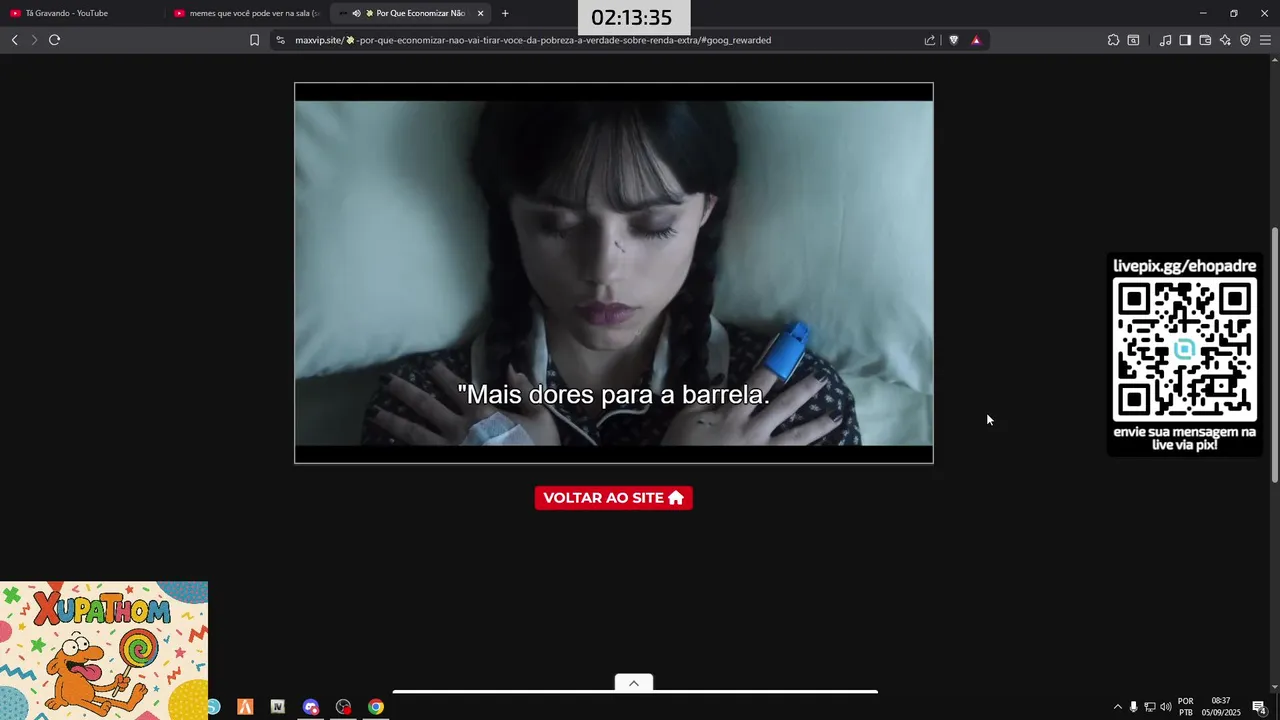The image size is (1280, 720).
Task: Open the notification center icon
Action: pos(1259,707)
